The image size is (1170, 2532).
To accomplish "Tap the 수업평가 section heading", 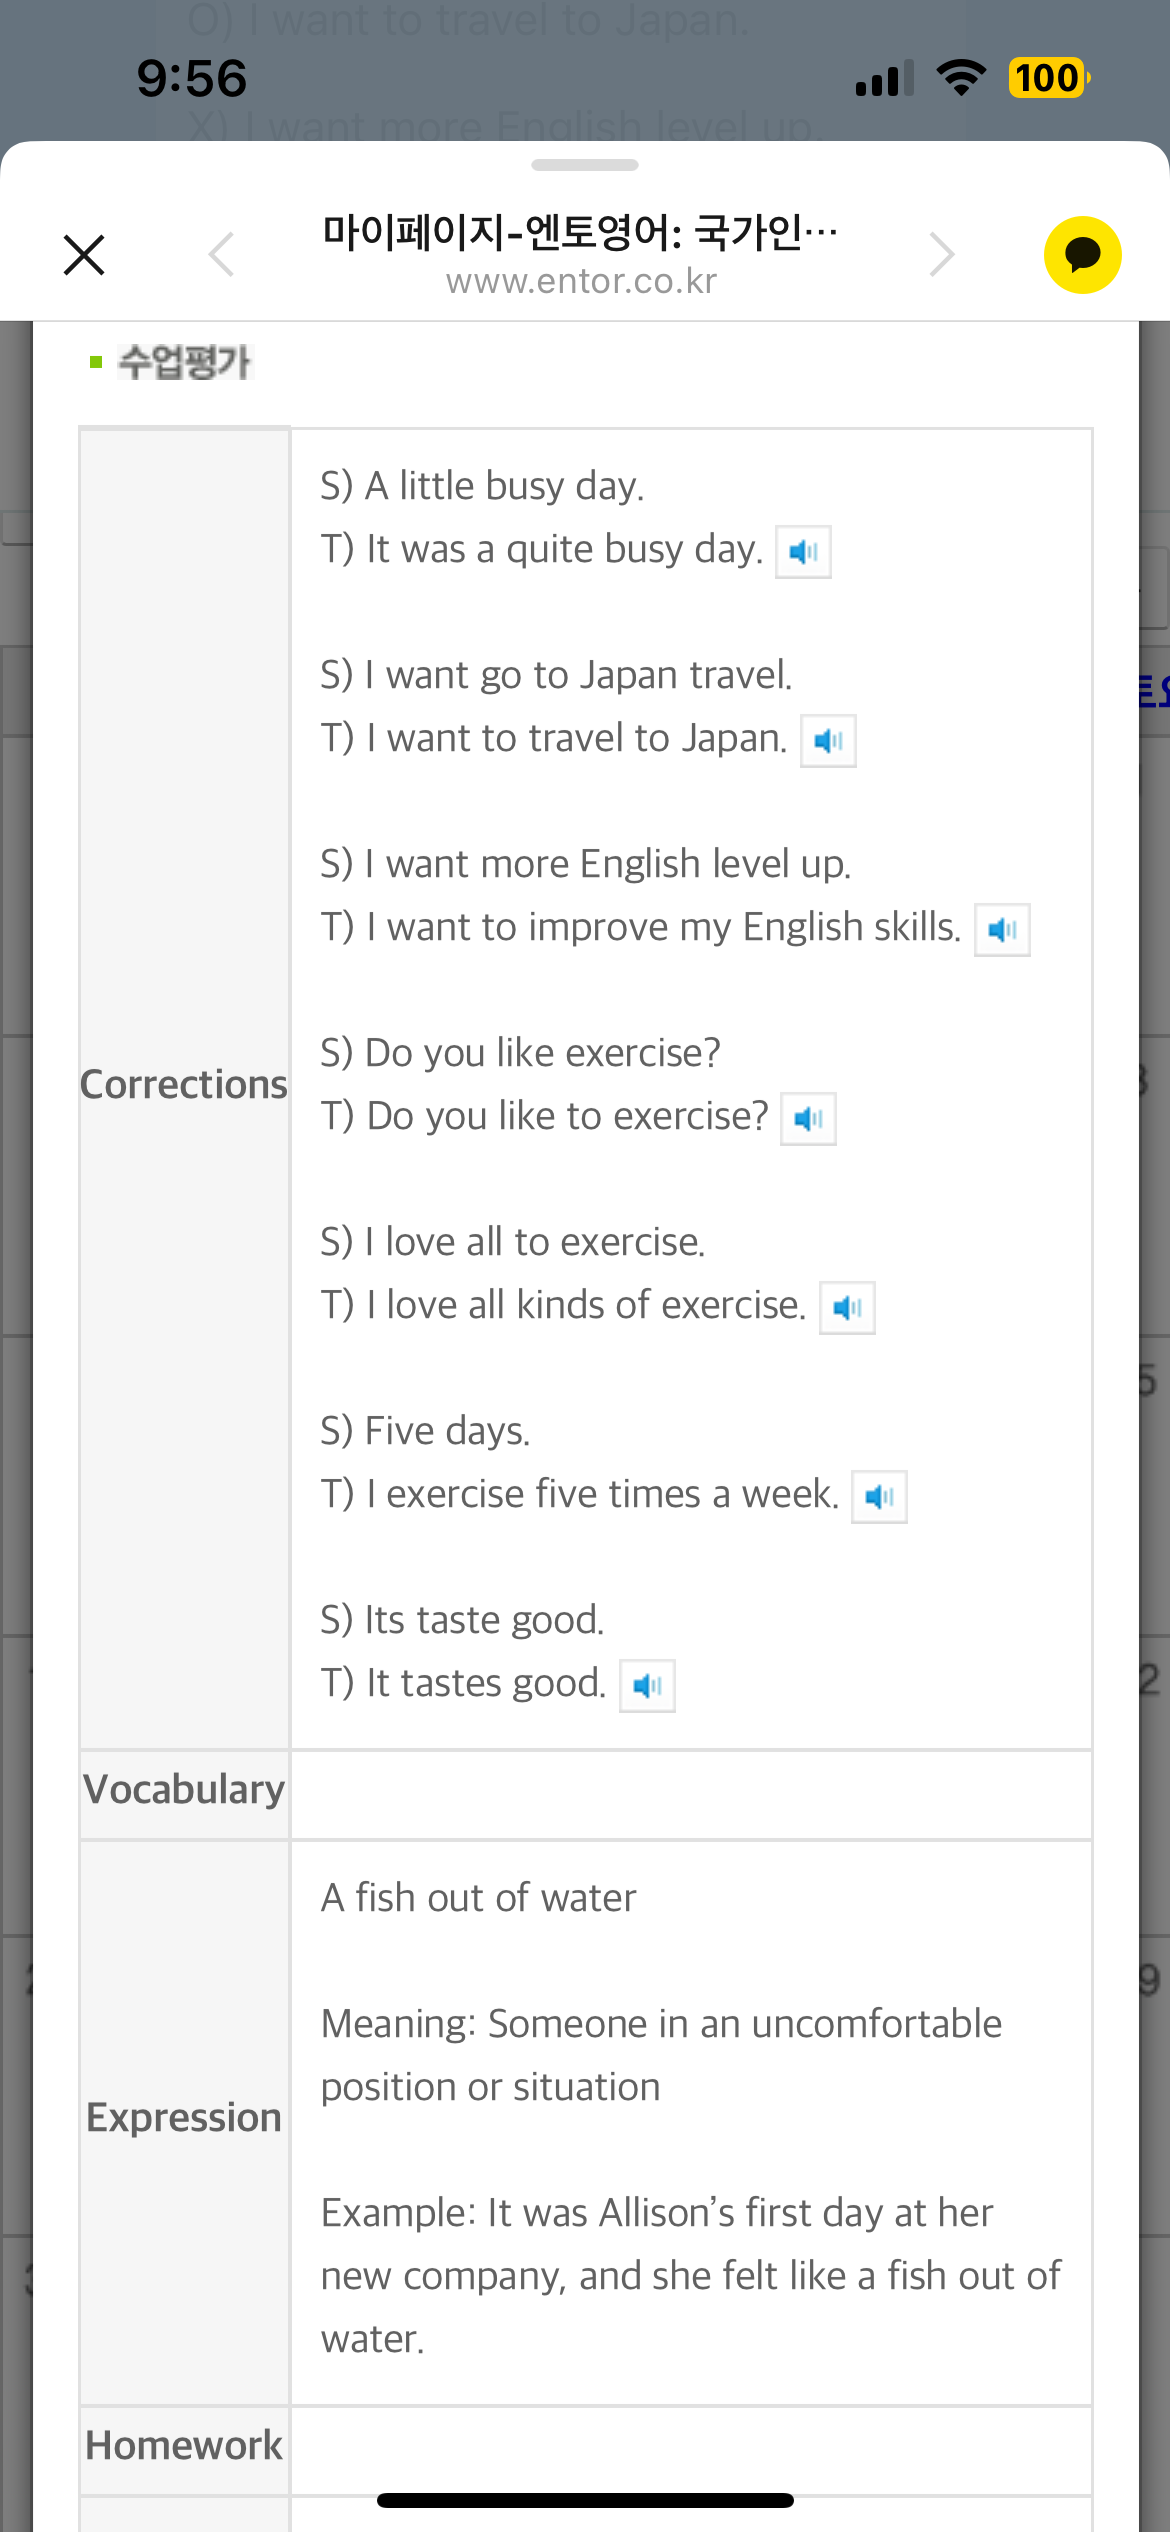I will pyautogui.click(x=185, y=361).
